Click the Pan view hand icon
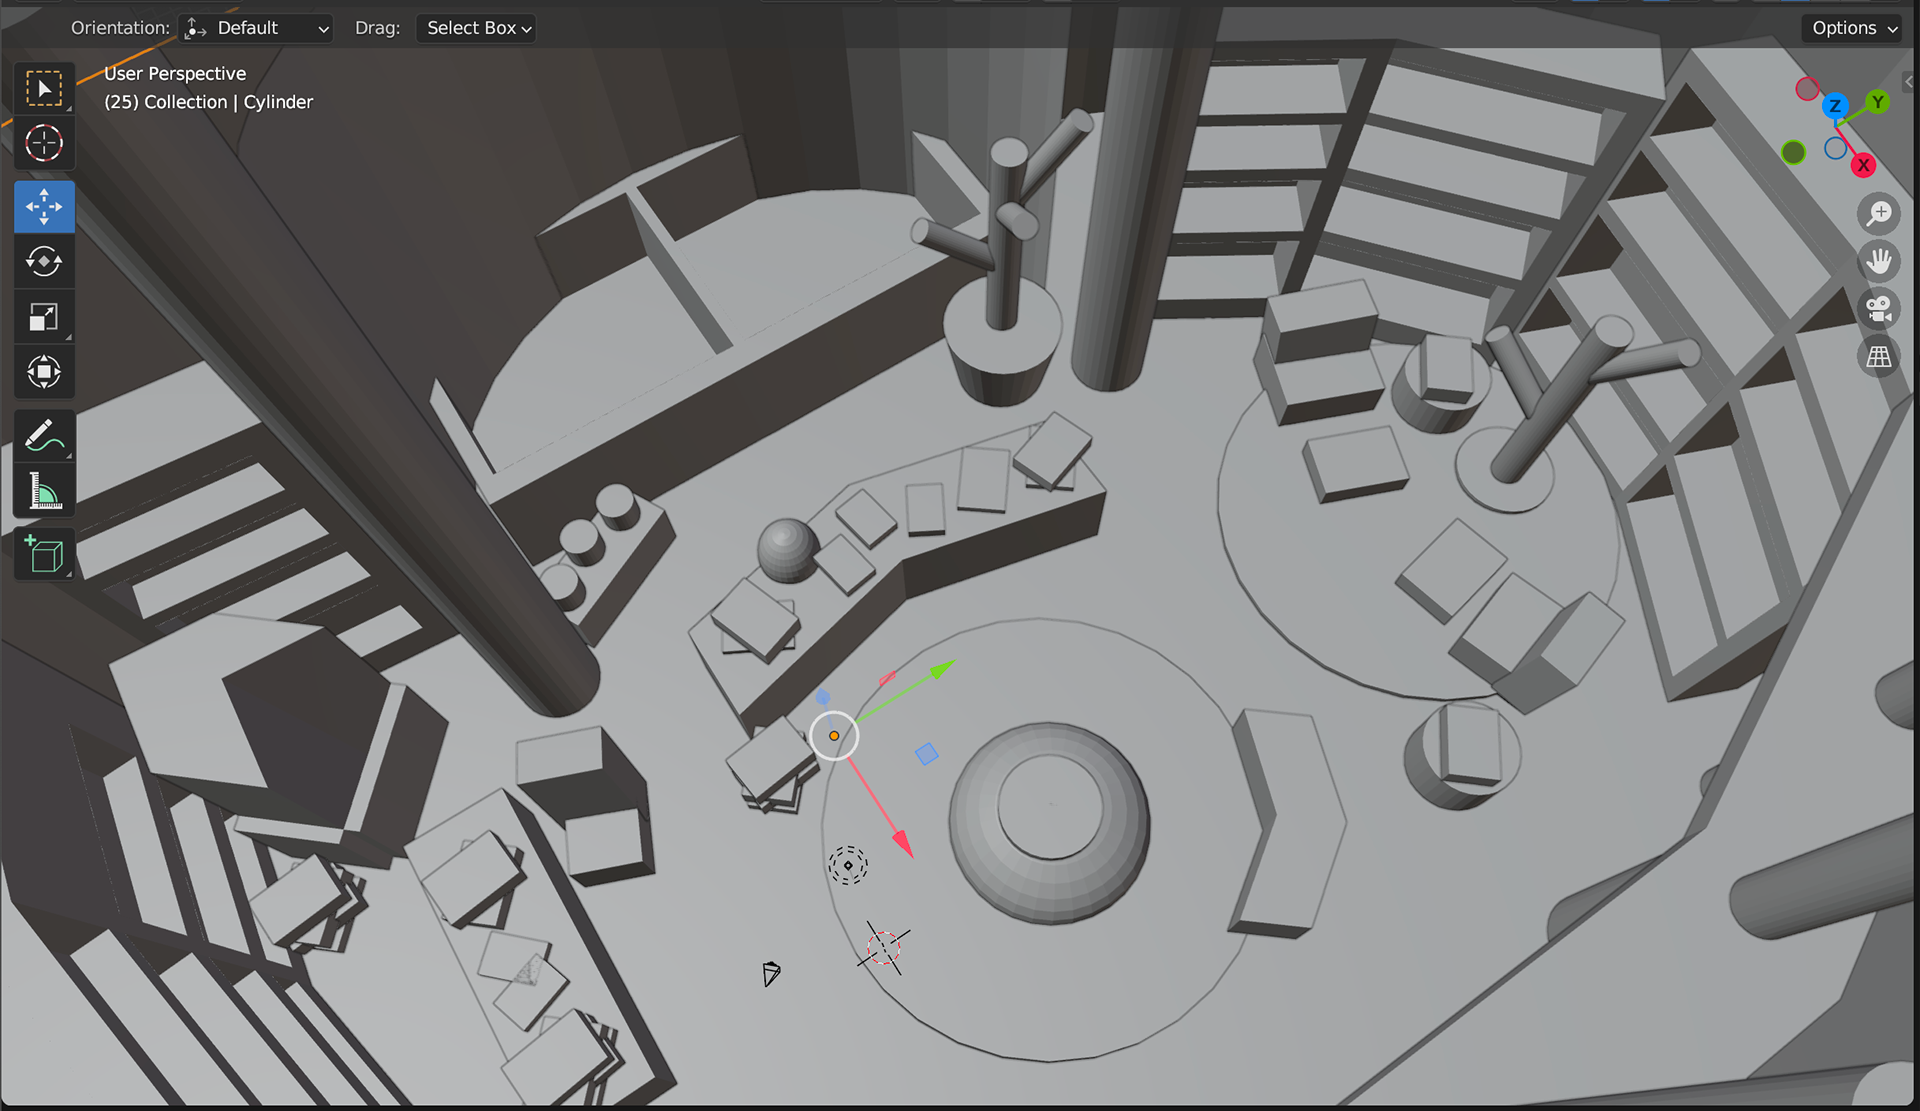This screenshot has width=1920, height=1111. click(1879, 262)
